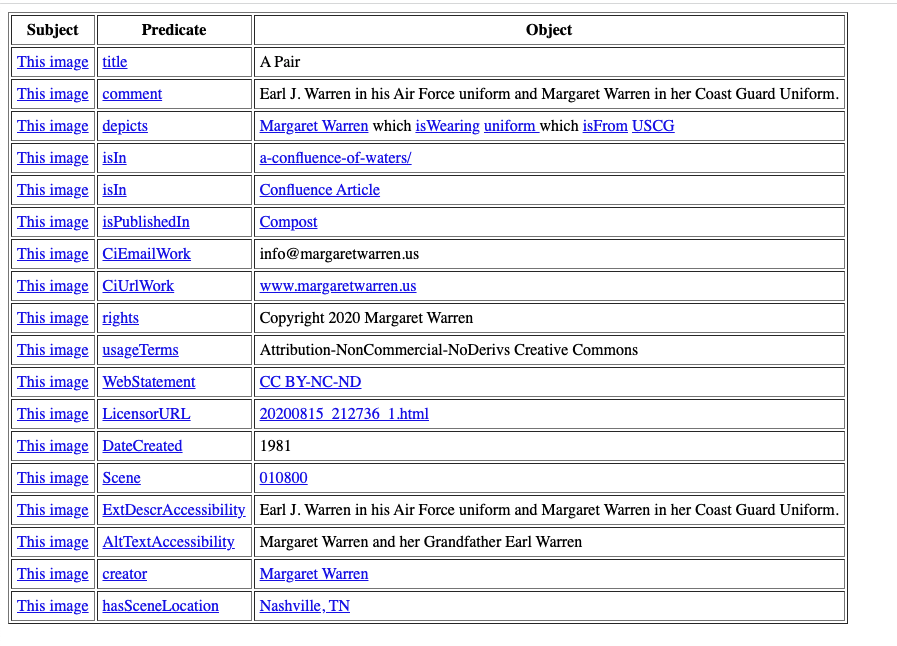Click the 'uniform' link
Screen dimensions: 897x646
(511, 126)
